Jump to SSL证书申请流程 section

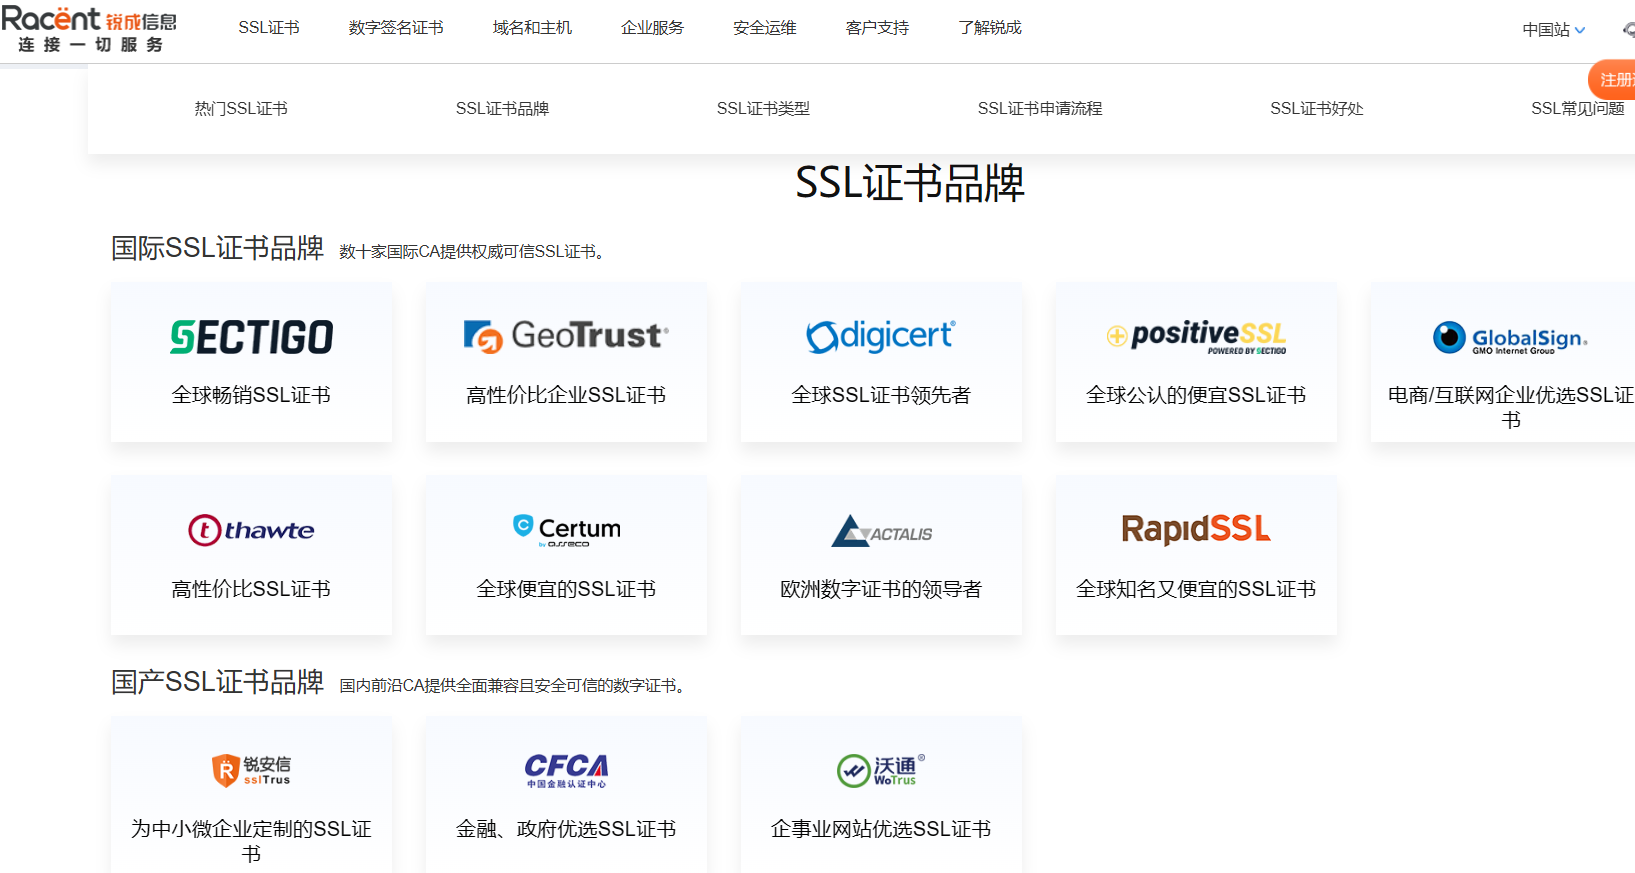click(x=1040, y=108)
